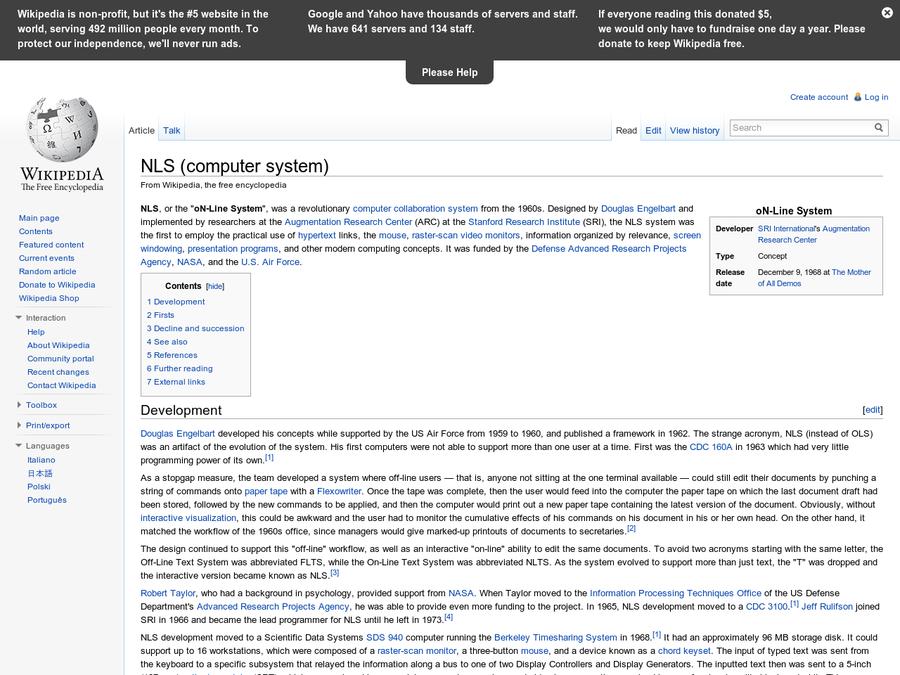The width and height of the screenshot is (900, 675).
Task: Open the Wikipedia Shop link
Action: 49,298
